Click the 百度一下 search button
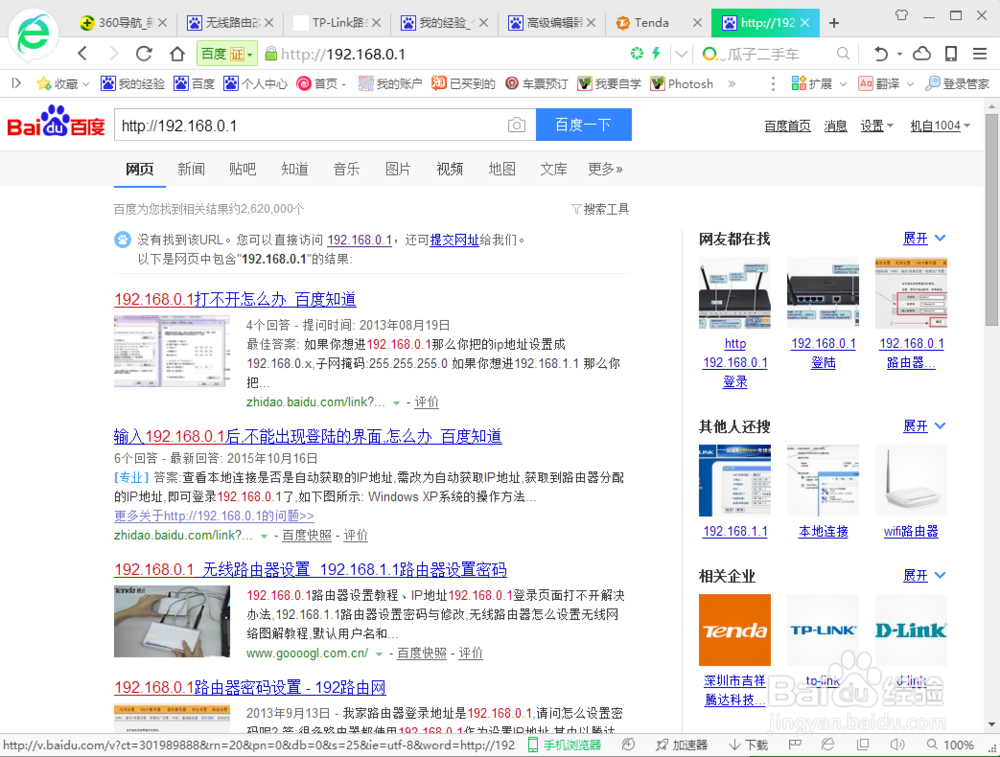Image resolution: width=1000 pixels, height=757 pixels. [x=583, y=124]
